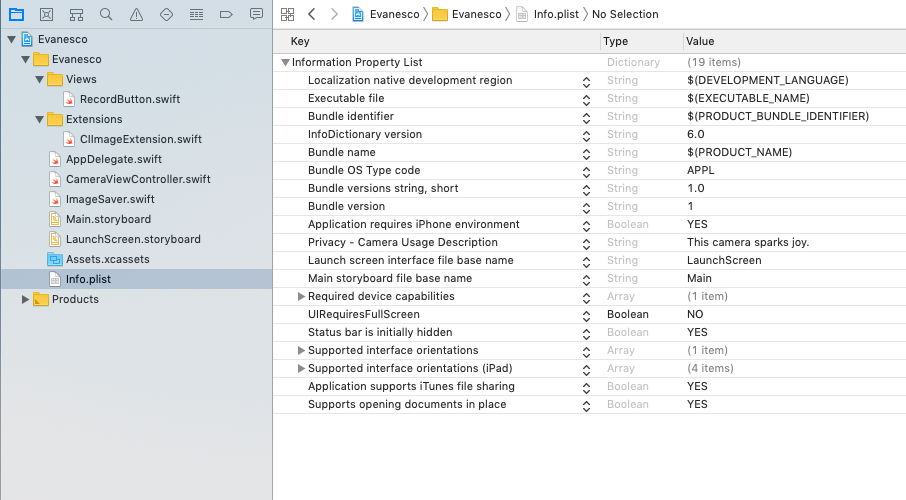This screenshot has height=500, width=906.
Task: Click the camera usage description value field
Action: [x=748, y=242]
